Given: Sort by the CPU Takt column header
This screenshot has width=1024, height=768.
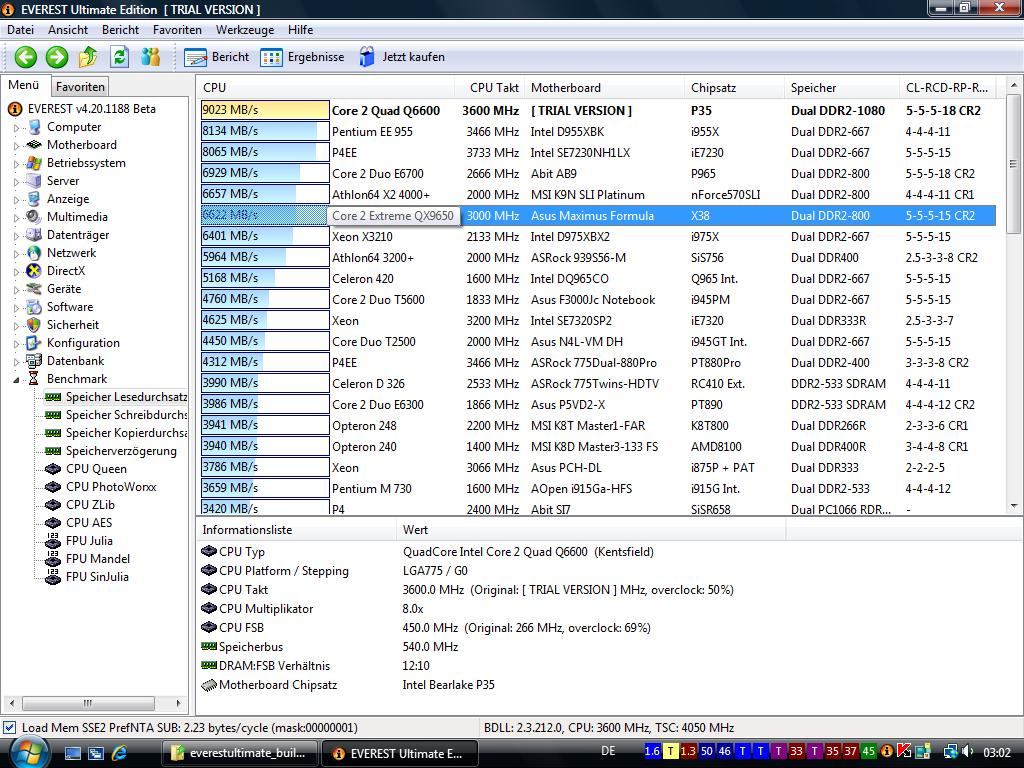Looking at the screenshot, I should [x=490, y=88].
